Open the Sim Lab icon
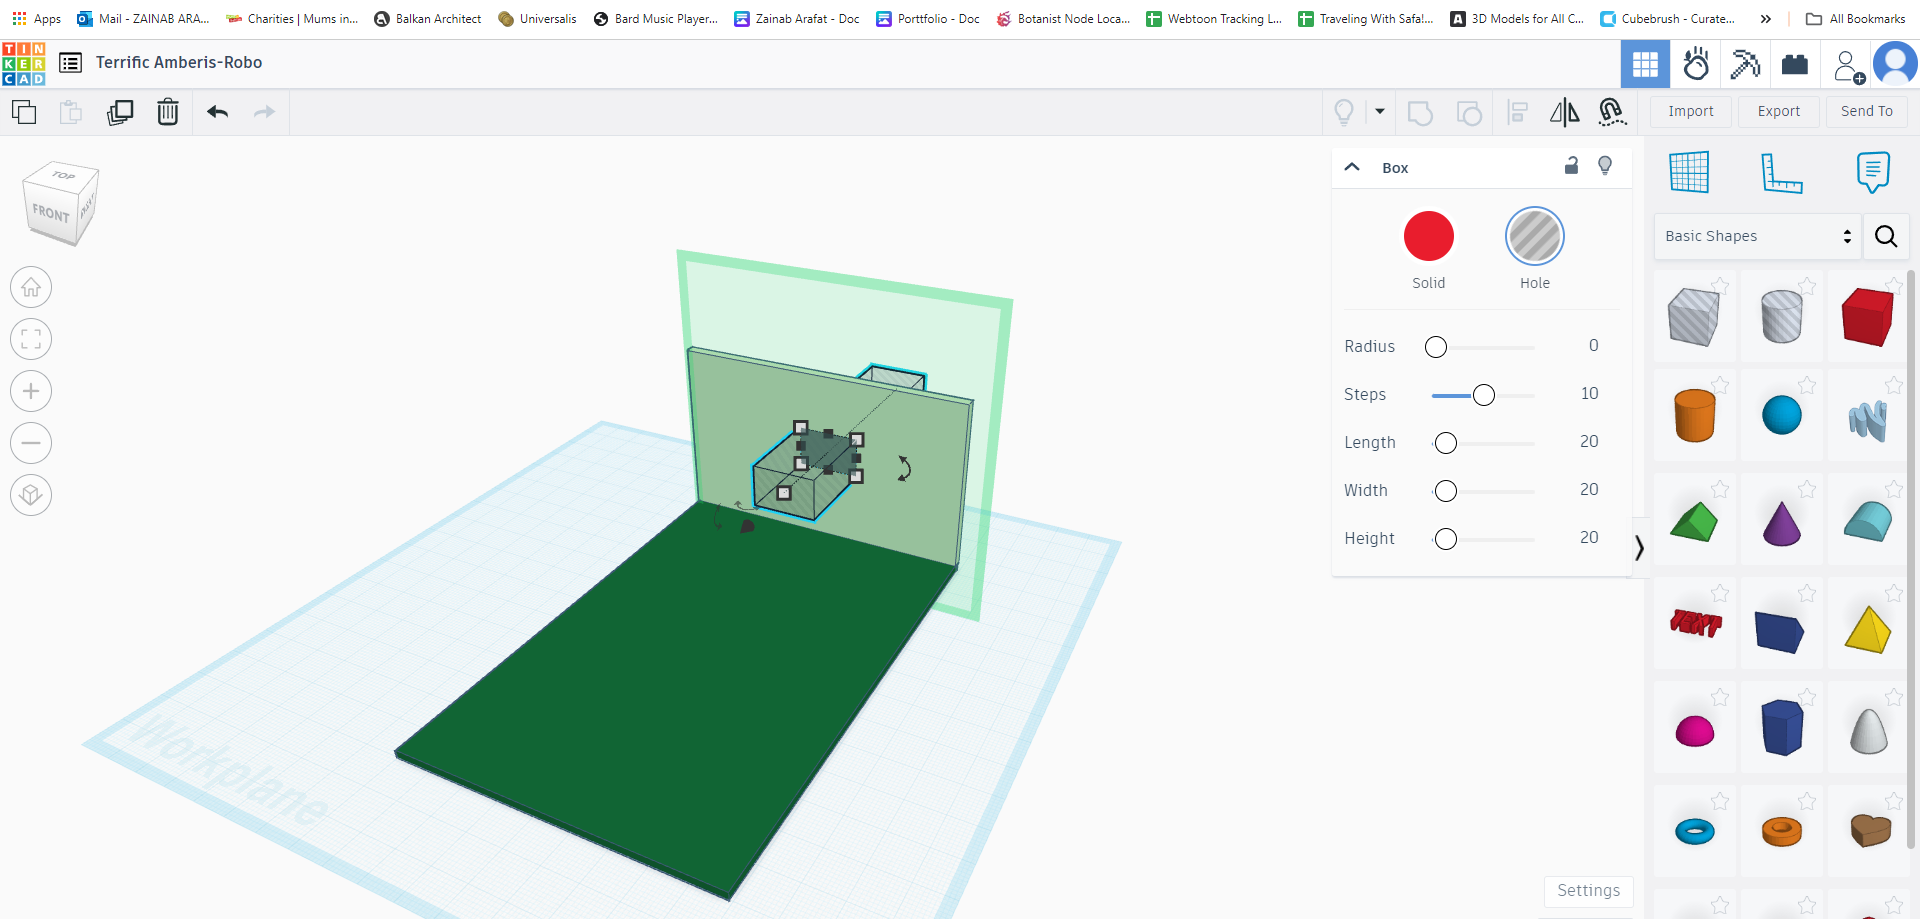The image size is (1920, 919). pos(1696,65)
